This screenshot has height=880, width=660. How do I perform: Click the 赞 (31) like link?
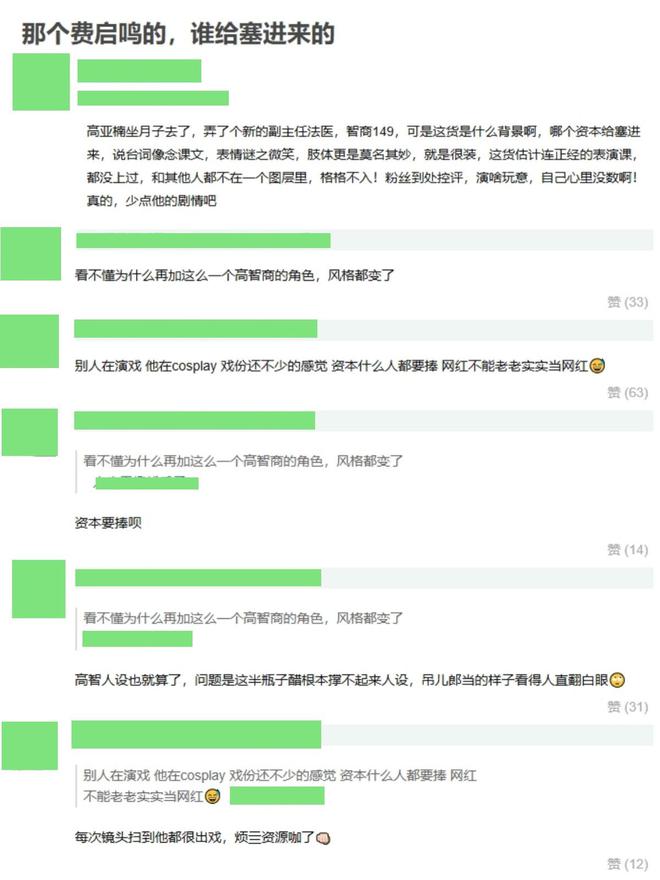(x=627, y=707)
